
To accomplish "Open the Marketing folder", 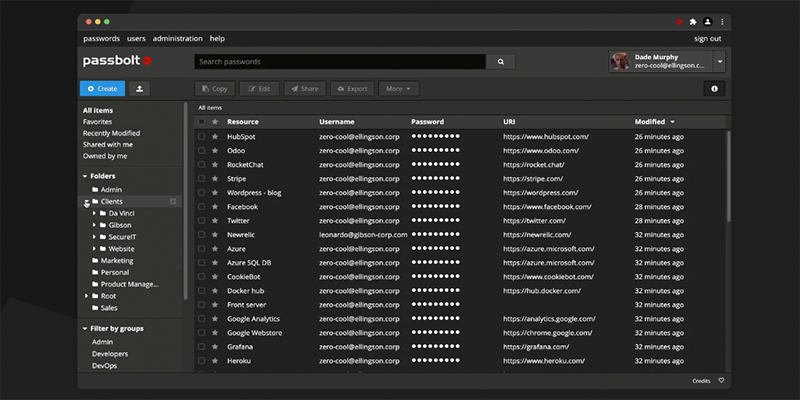I will click(116, 261).
